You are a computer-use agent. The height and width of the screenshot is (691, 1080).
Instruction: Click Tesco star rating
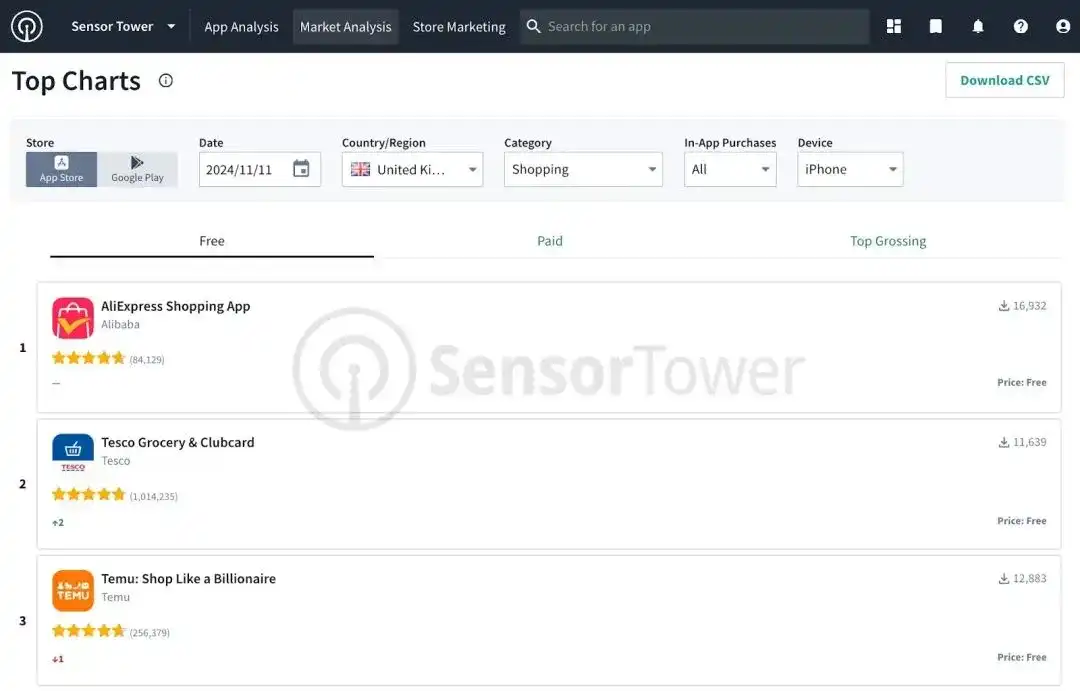[x=88, y=495]
